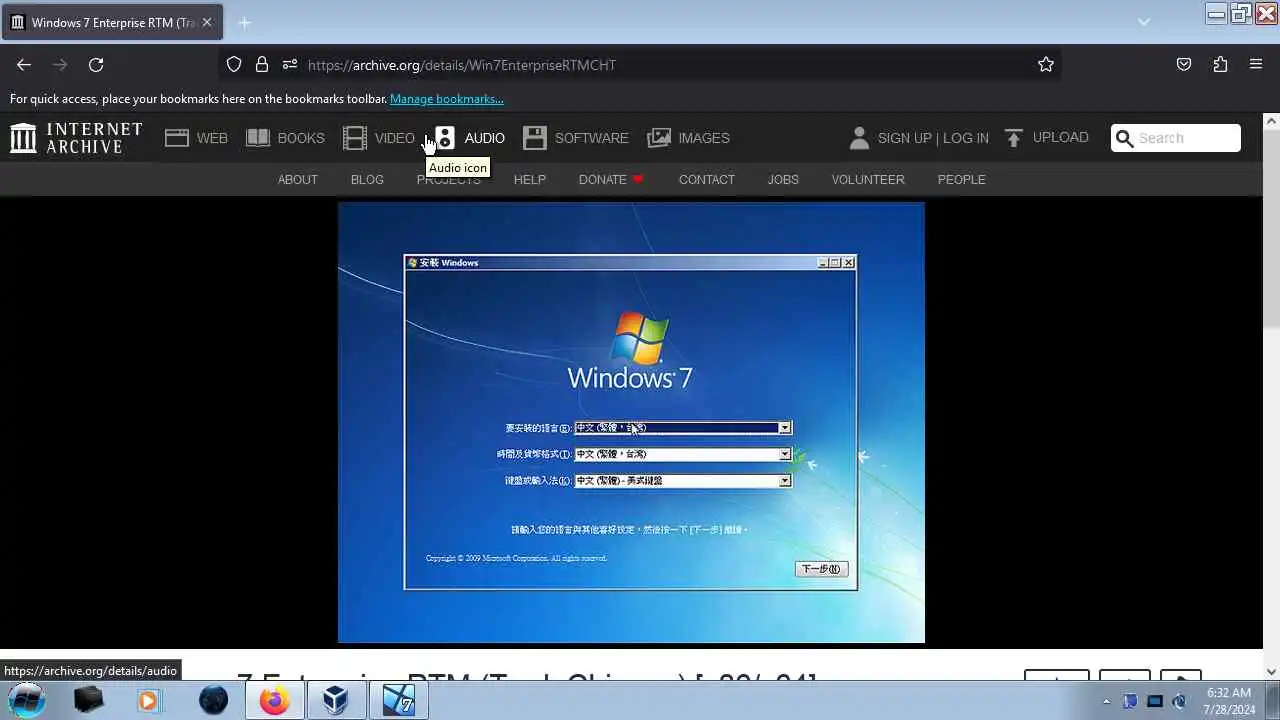Open the Web section icon
Image resolution: width=1280 pixels, height=720 pixels.
pyautogui.click(x=177, y=138)
